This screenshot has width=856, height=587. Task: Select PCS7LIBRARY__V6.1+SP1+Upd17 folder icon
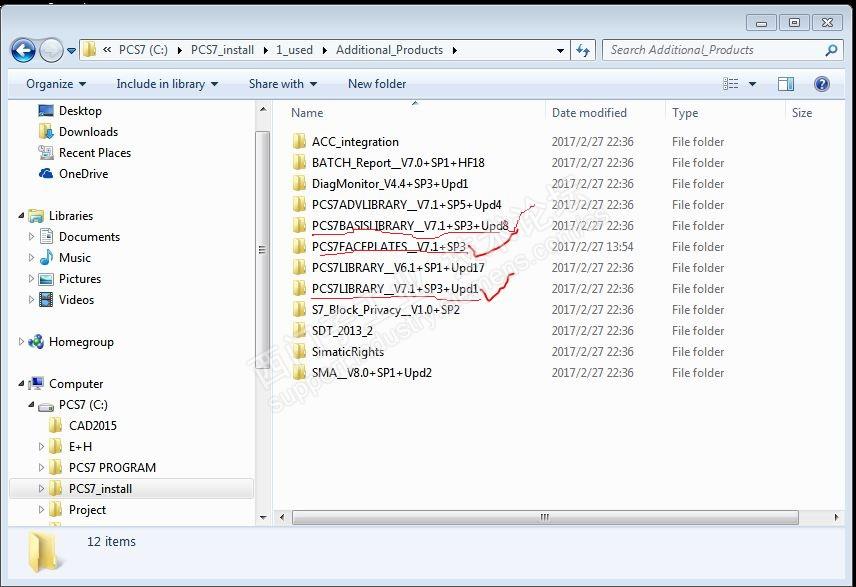pos(299,268)
